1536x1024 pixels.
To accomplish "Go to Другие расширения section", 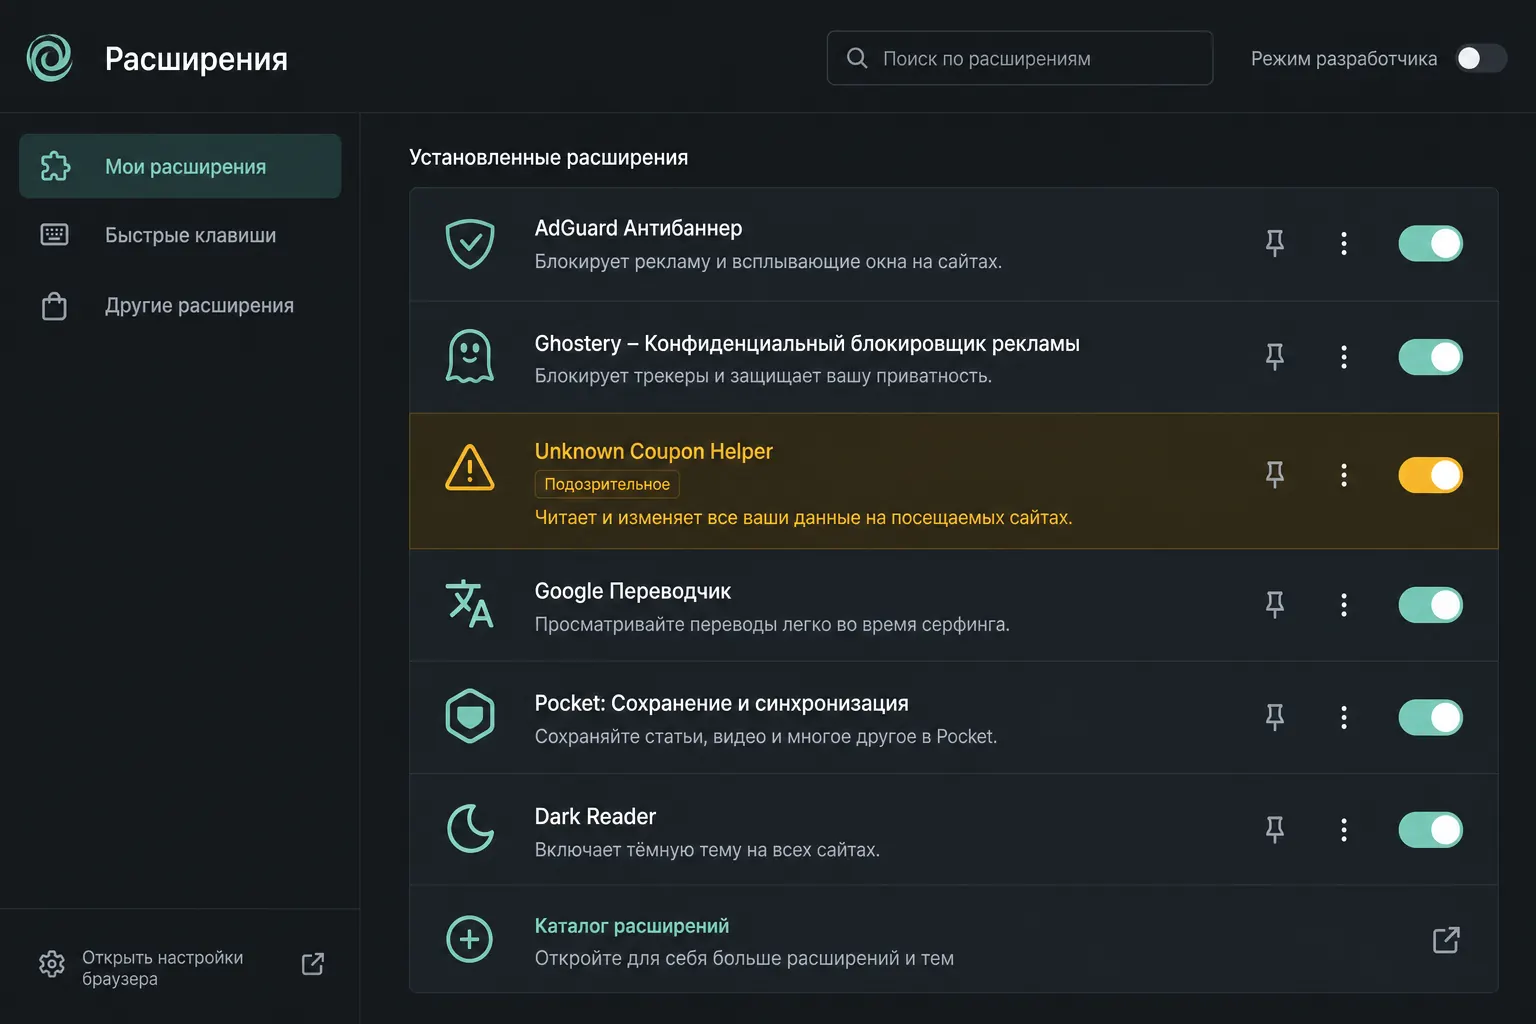I will coord(180,305).
